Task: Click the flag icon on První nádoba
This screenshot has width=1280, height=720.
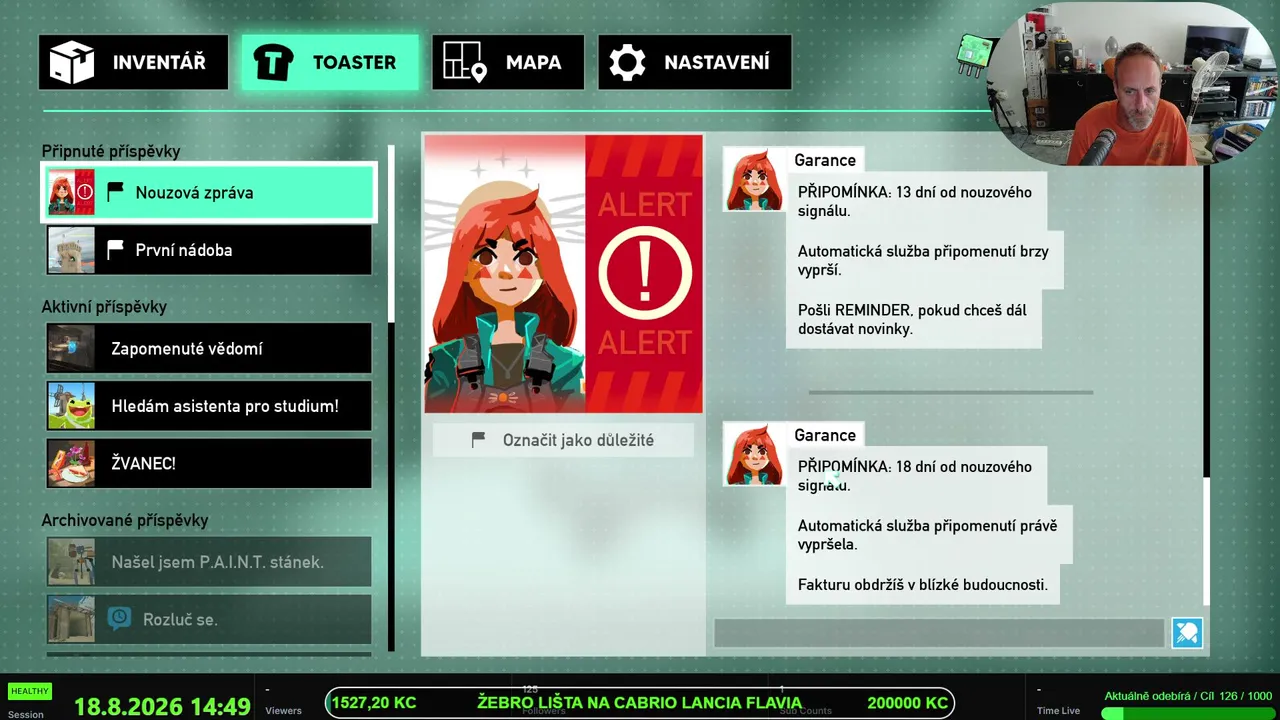Action: point(115,250)
